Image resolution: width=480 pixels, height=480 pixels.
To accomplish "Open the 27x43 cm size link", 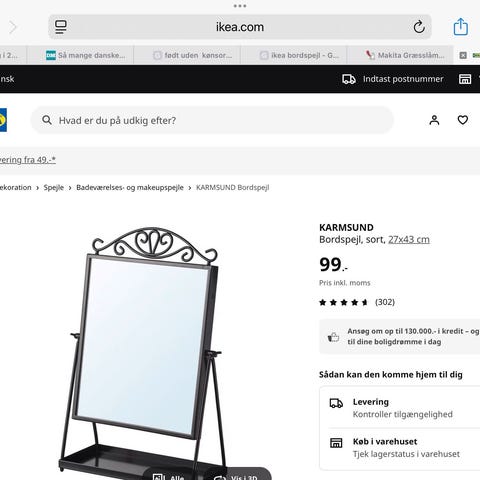I will coord(409,240).
